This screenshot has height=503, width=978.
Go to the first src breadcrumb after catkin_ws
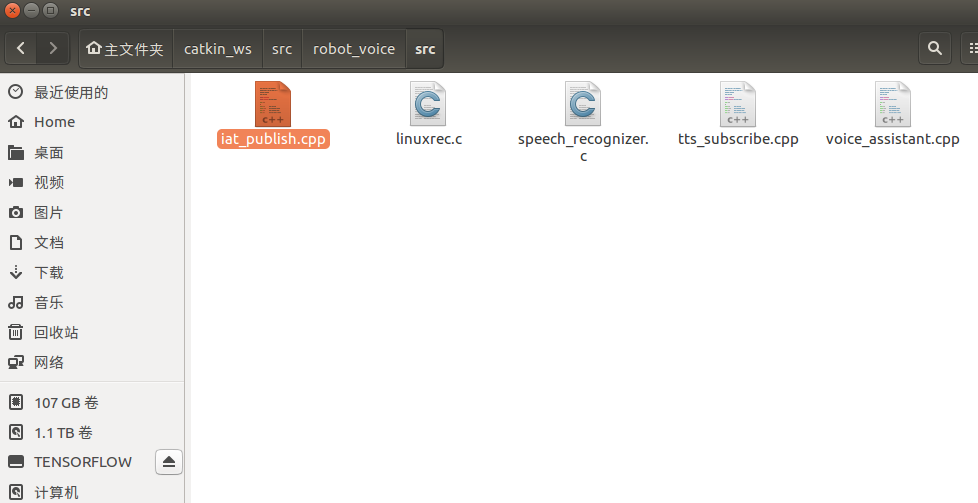[282, 49]
